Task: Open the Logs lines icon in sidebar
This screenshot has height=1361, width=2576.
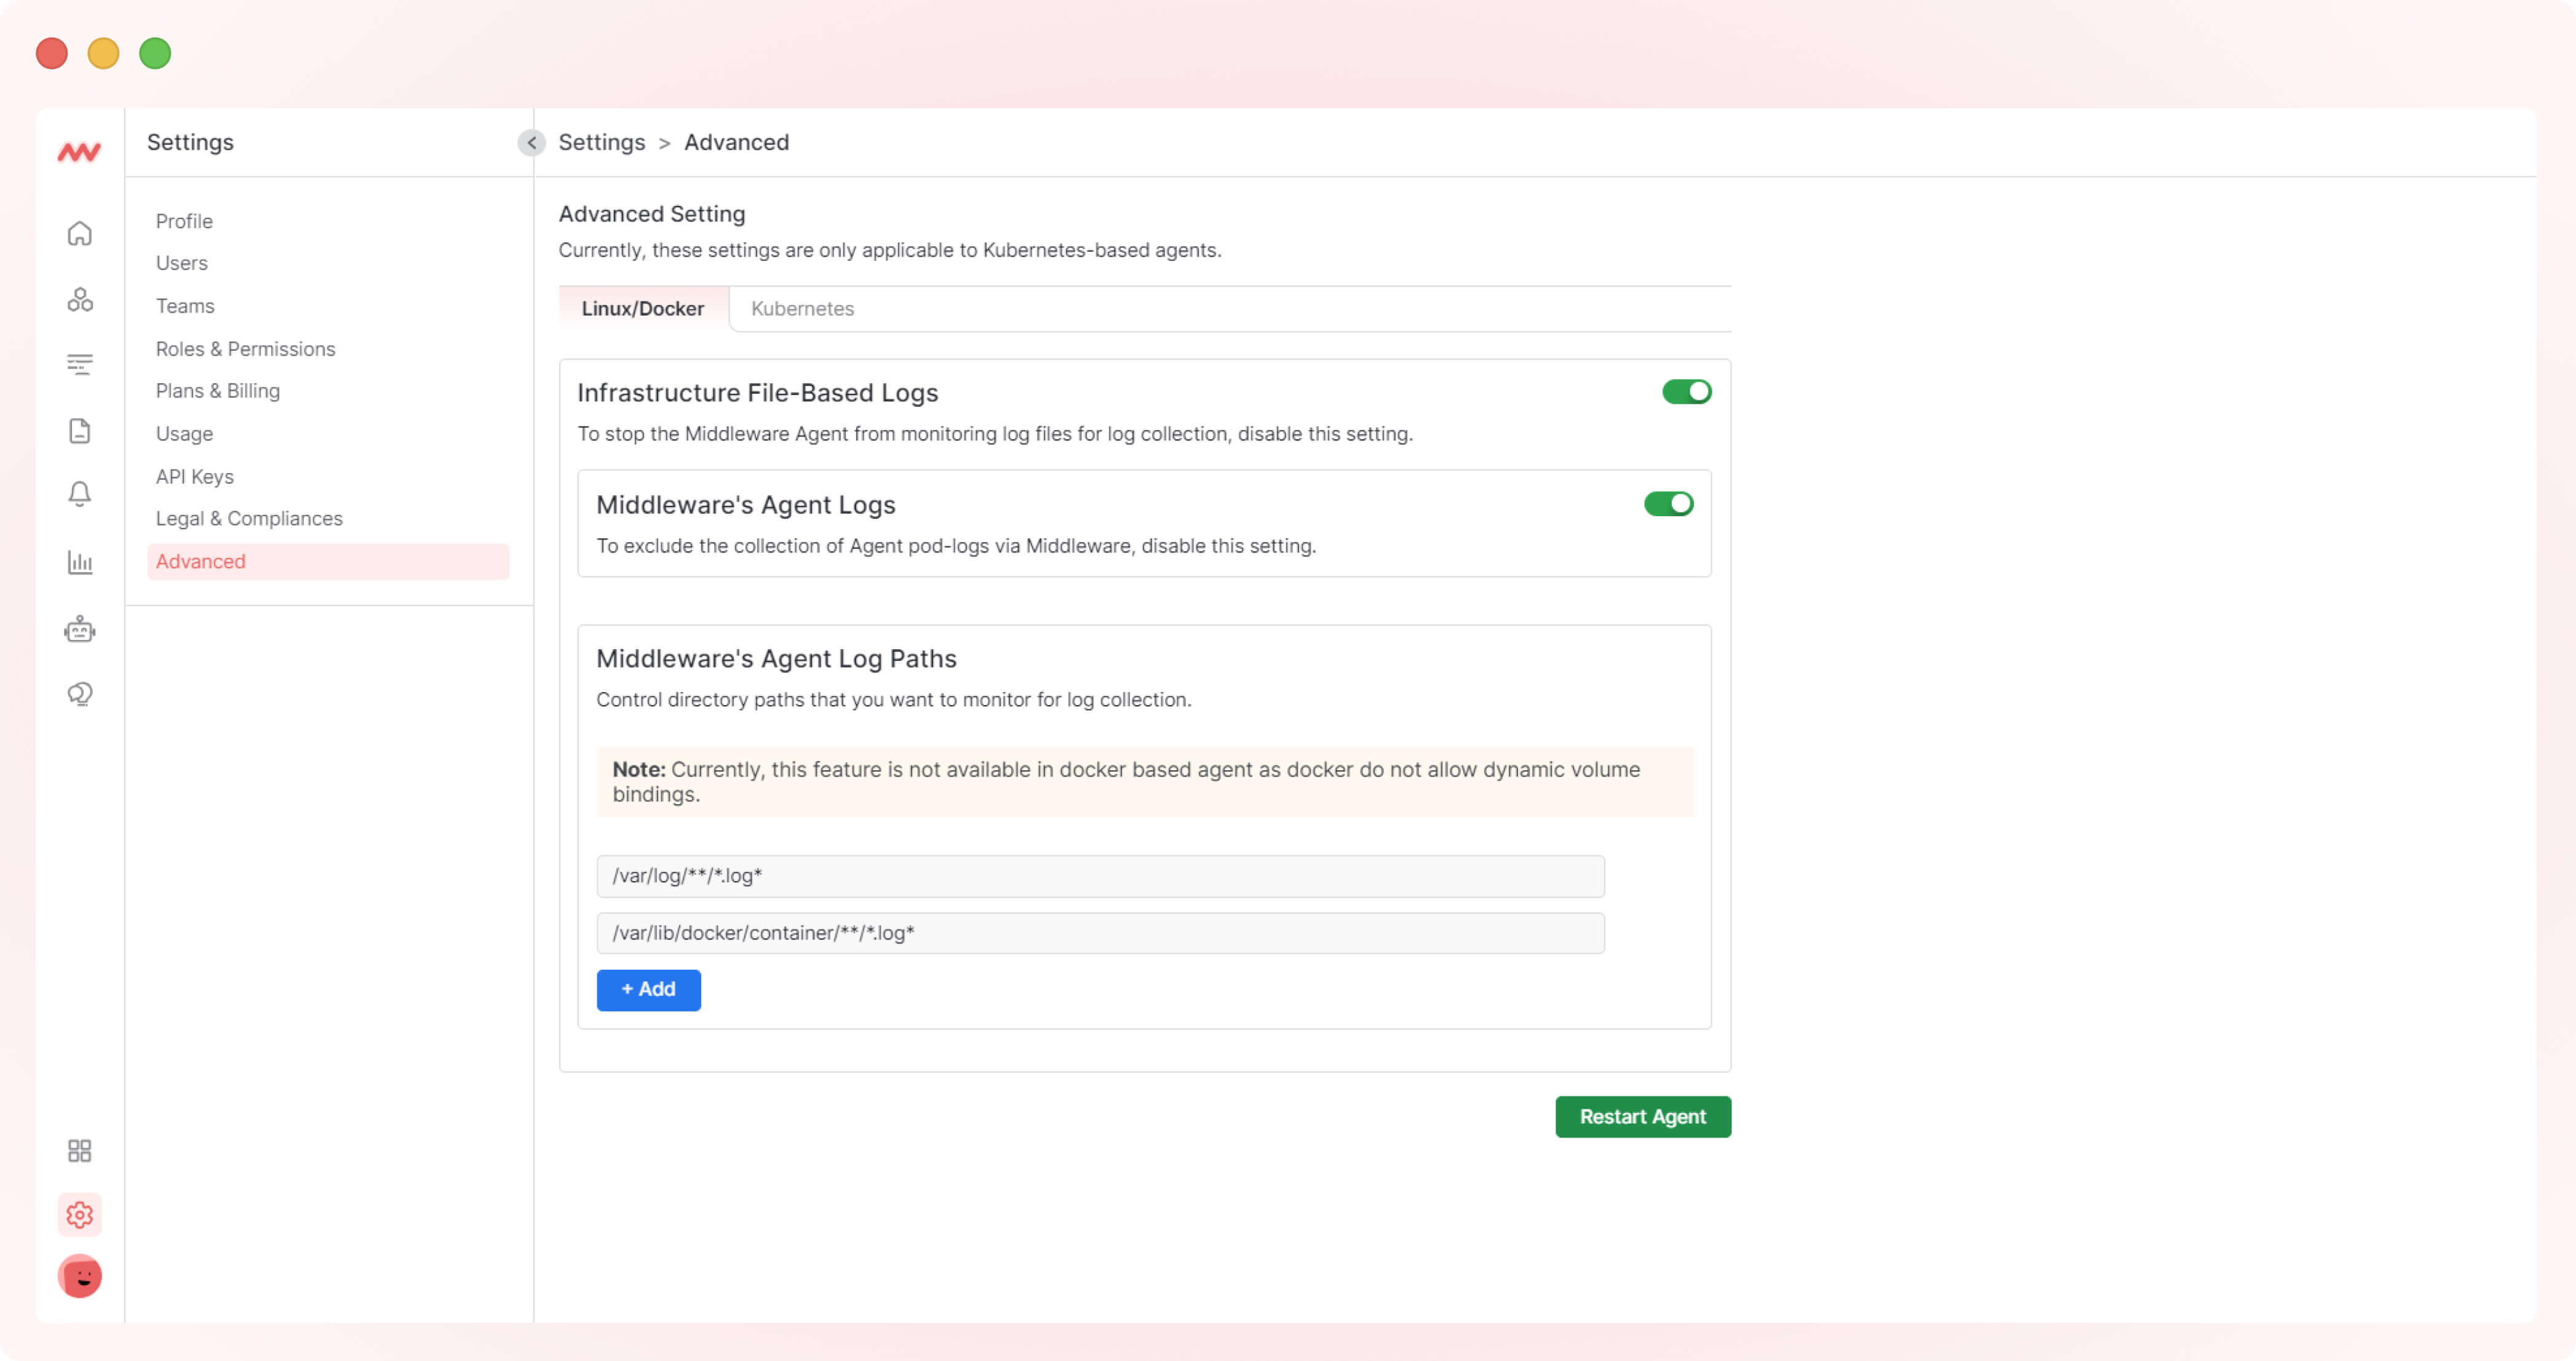Action: 80,364
